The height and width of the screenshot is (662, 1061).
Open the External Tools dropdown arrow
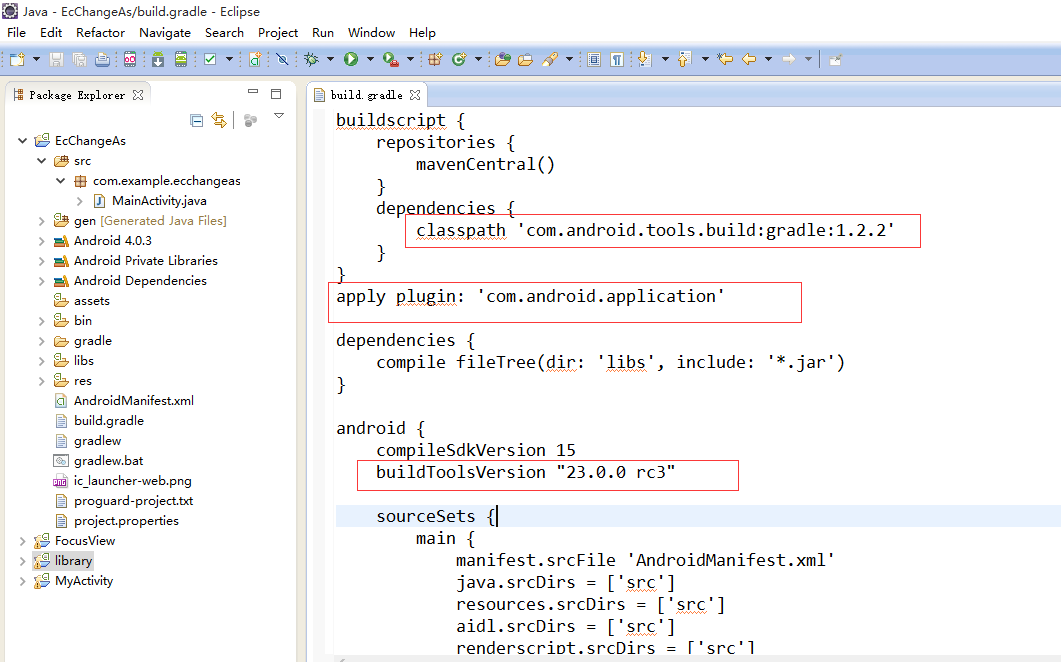(x=410, y=60)
